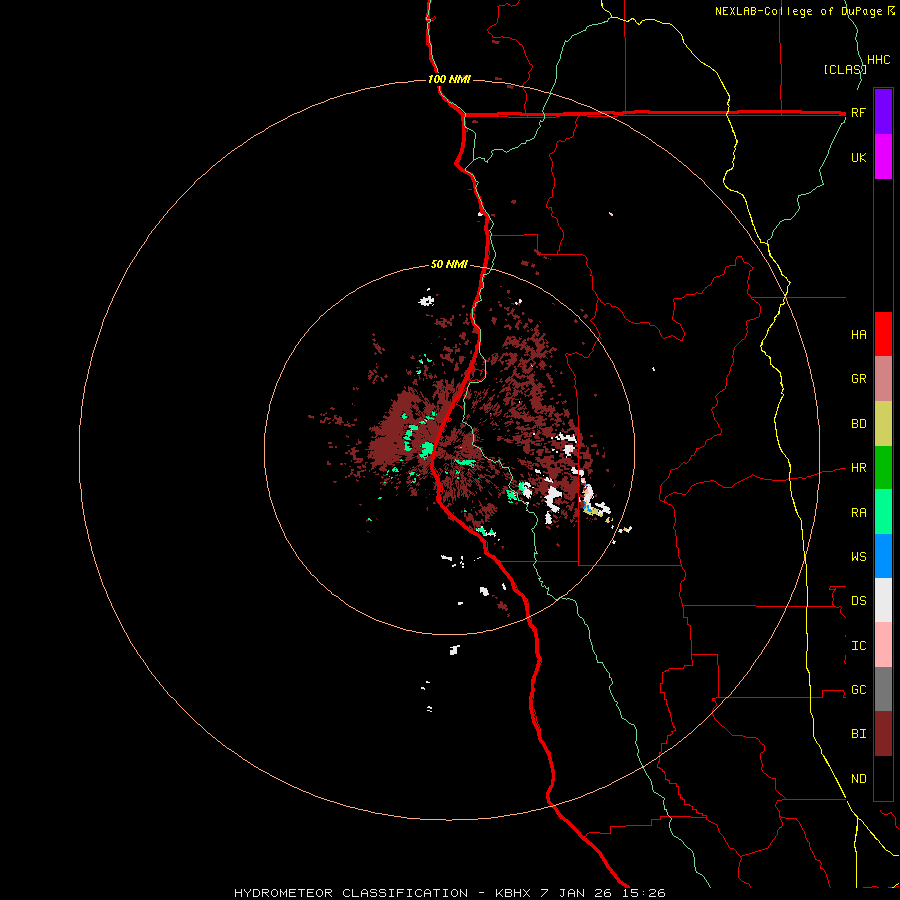Click the 50 NMI range ring label
Screen dimensions: 900x900
(449, 265)
